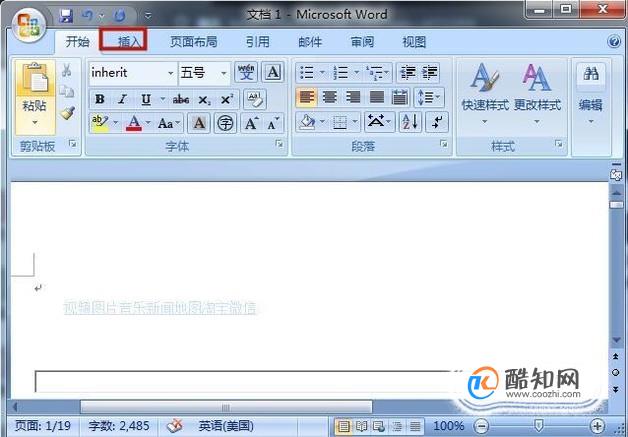
Task: Open the 编辑 editing group dropdown
Action: pos(591,121)
